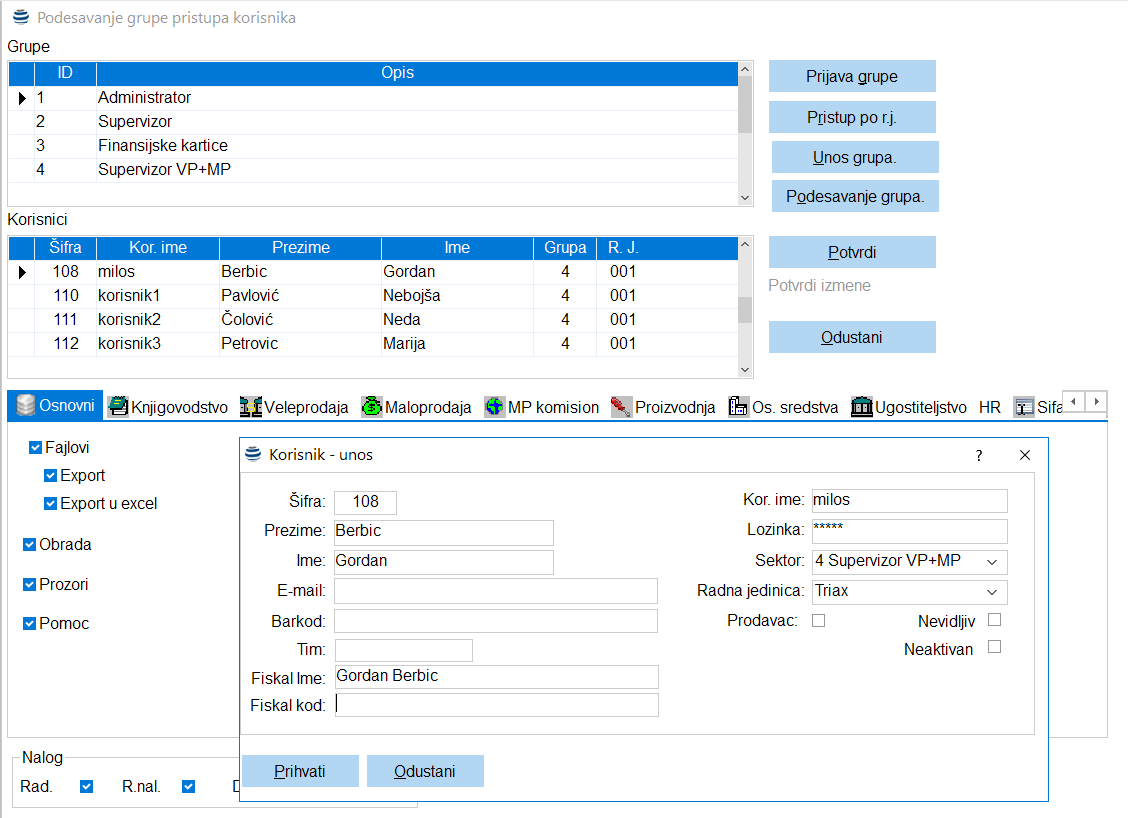
Task: Enable the Prodavac checkbox
Action: tap(818, 620)
